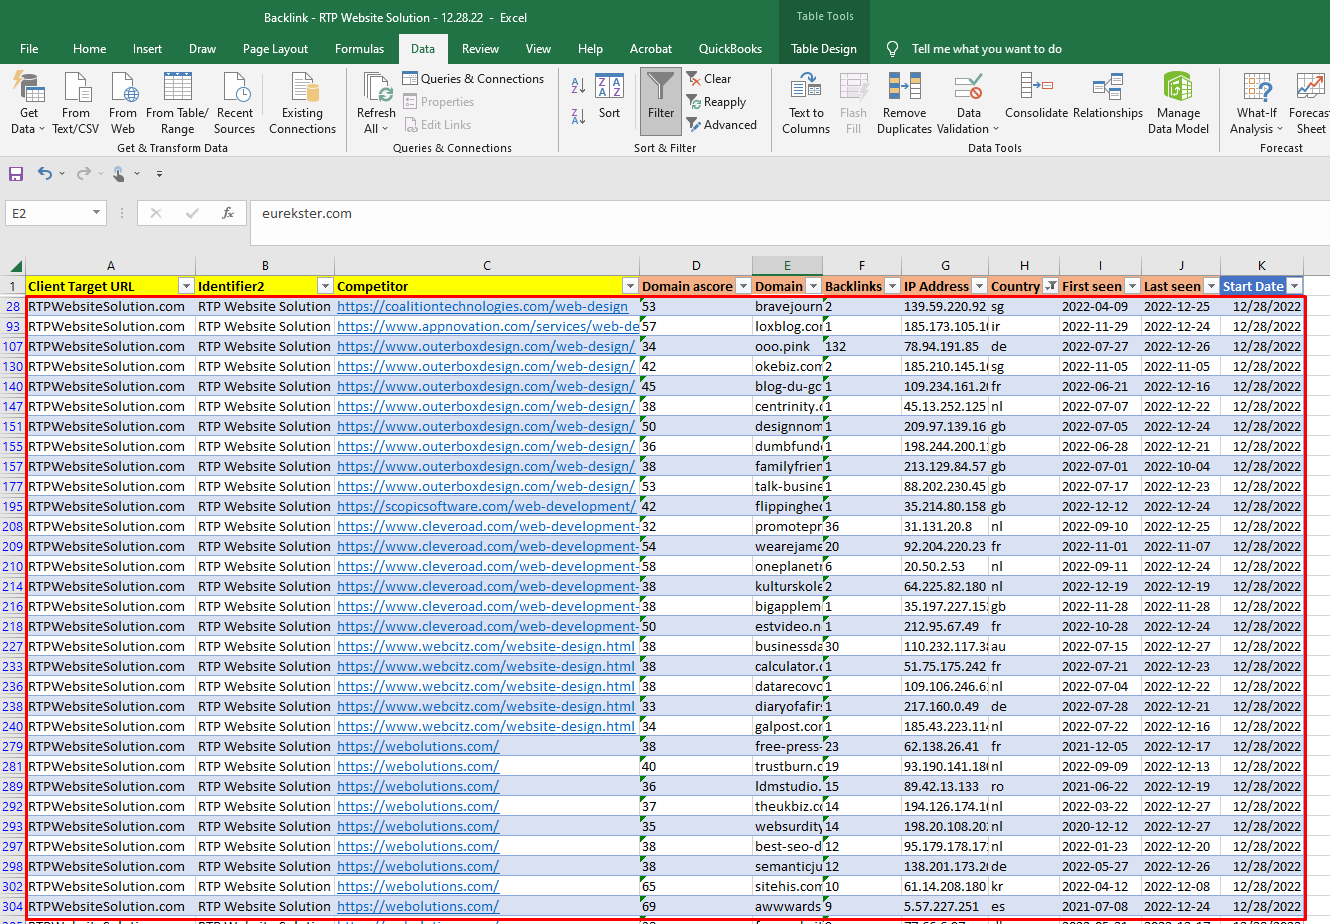The width and height of the screenshot is (1330, 924).
Task: Open Advanced filter options
Action: coord(721,125)
